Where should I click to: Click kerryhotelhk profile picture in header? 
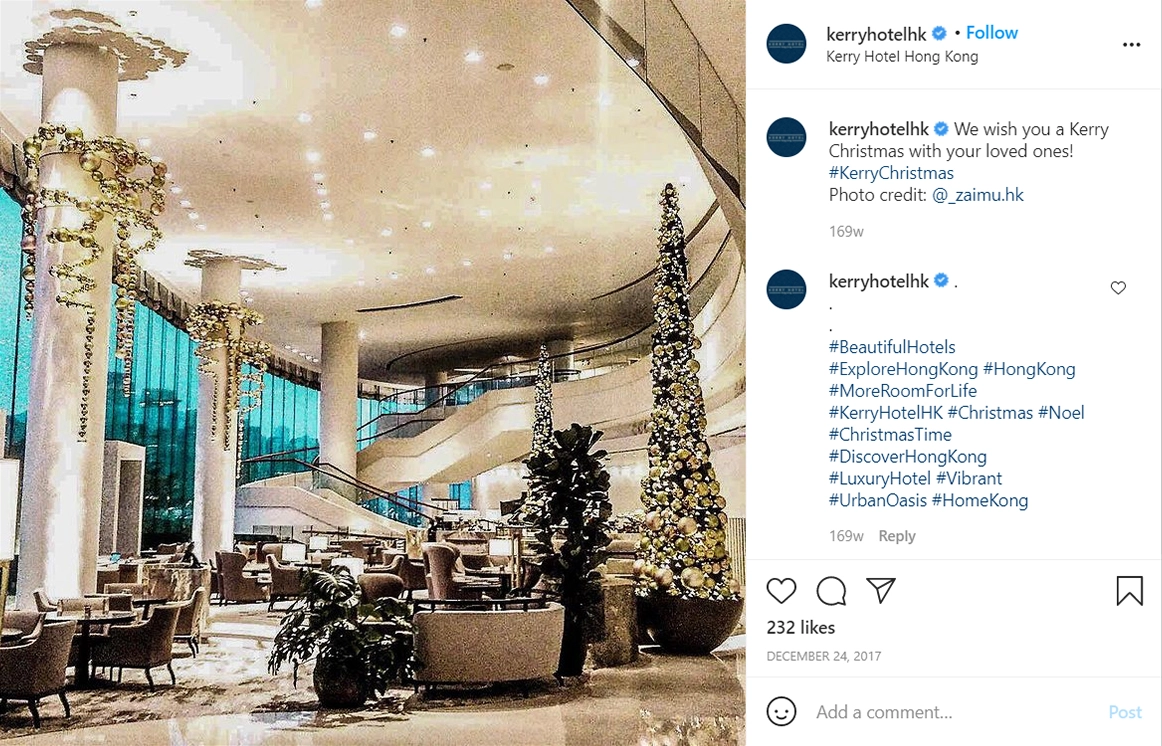(786, 44)
